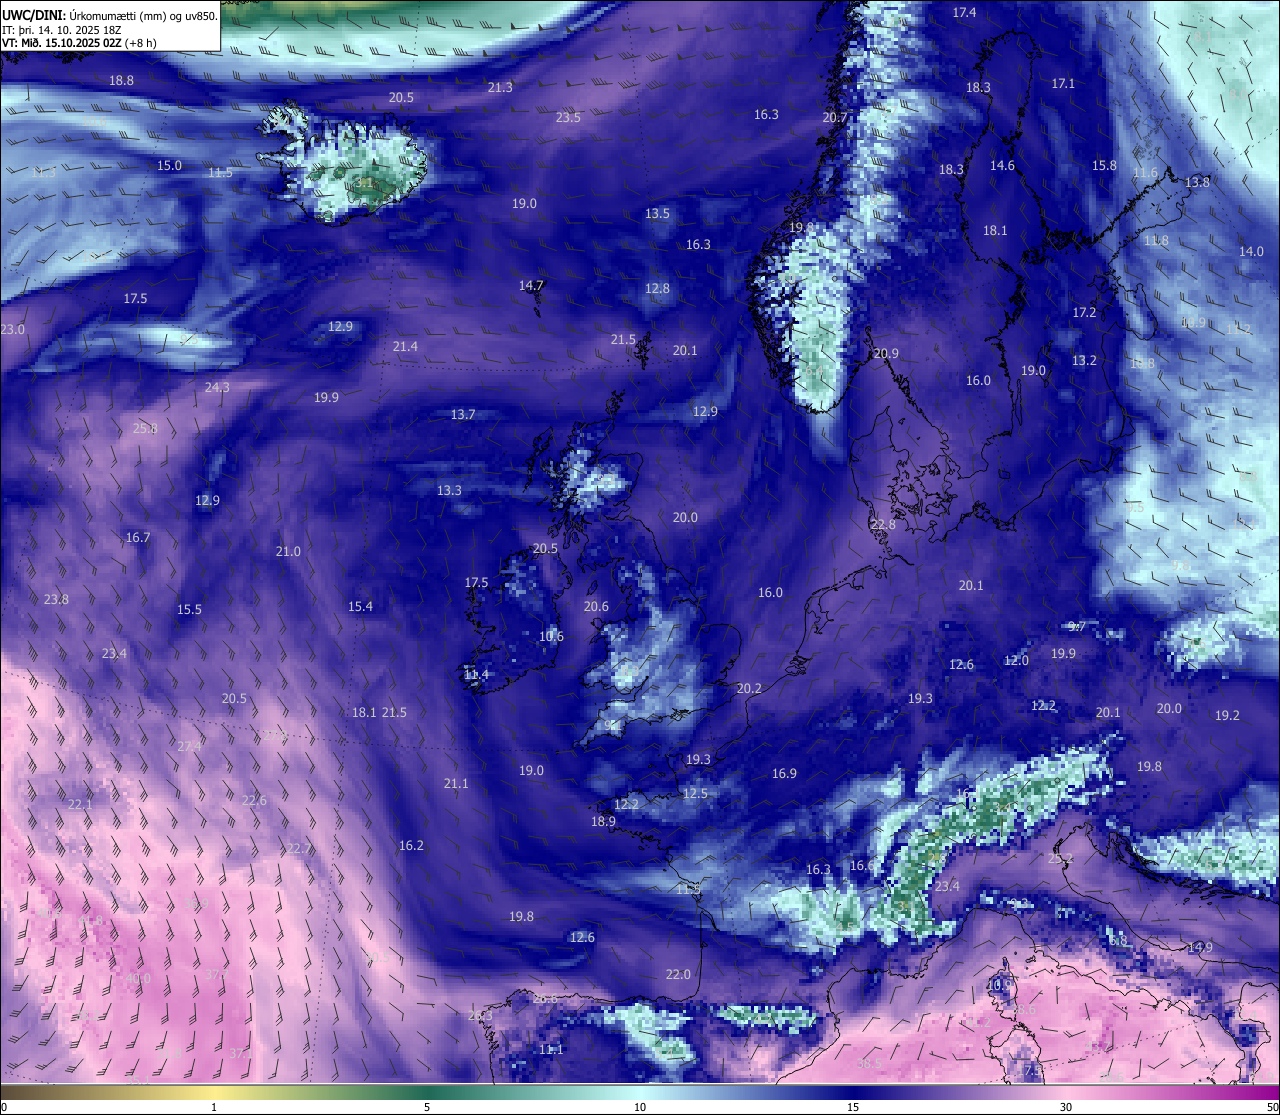
Task: Click the 24.3 value label
Action: (217, 387)
